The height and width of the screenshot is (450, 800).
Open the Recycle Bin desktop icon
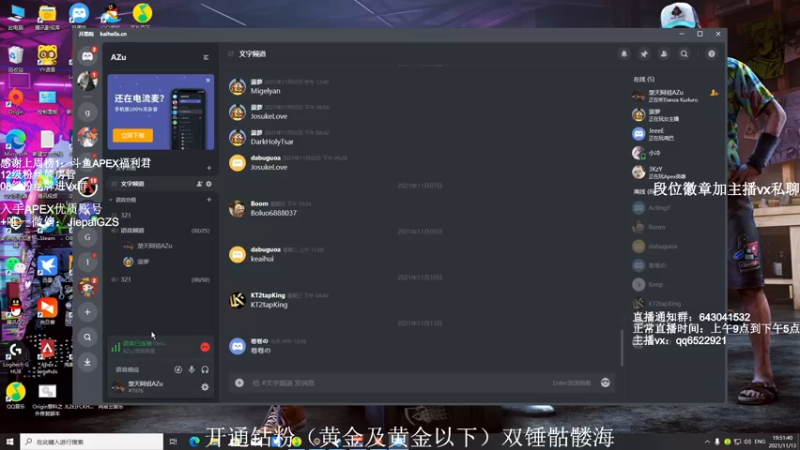click(16, 58)
